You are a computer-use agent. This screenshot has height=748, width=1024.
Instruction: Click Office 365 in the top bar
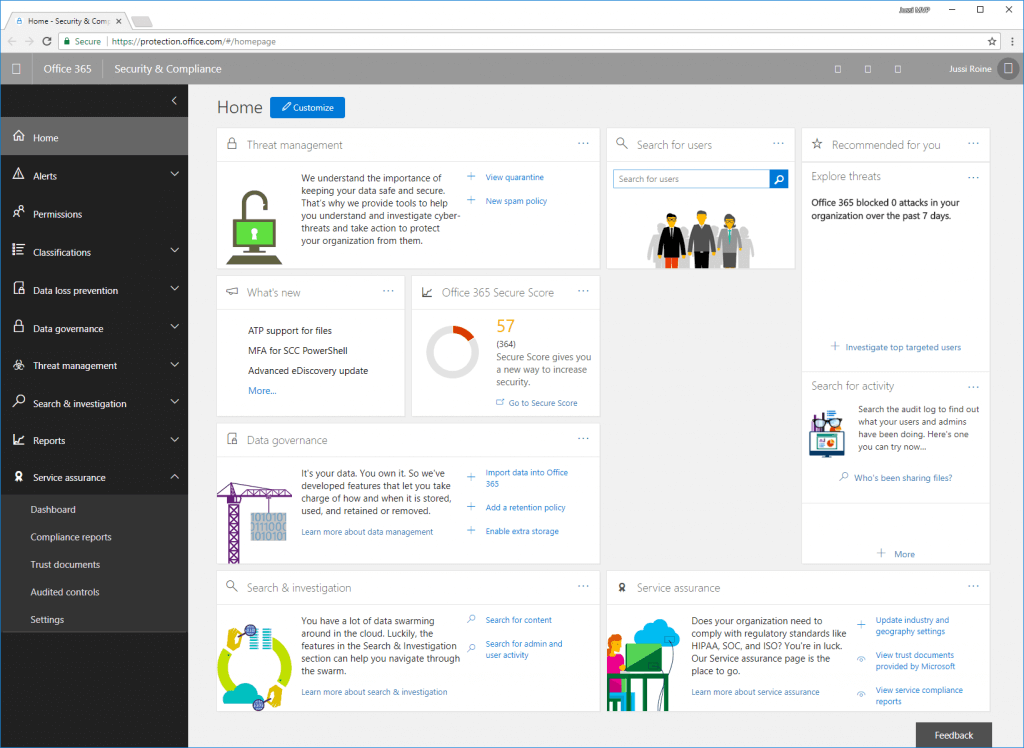(x=65, y=68)
